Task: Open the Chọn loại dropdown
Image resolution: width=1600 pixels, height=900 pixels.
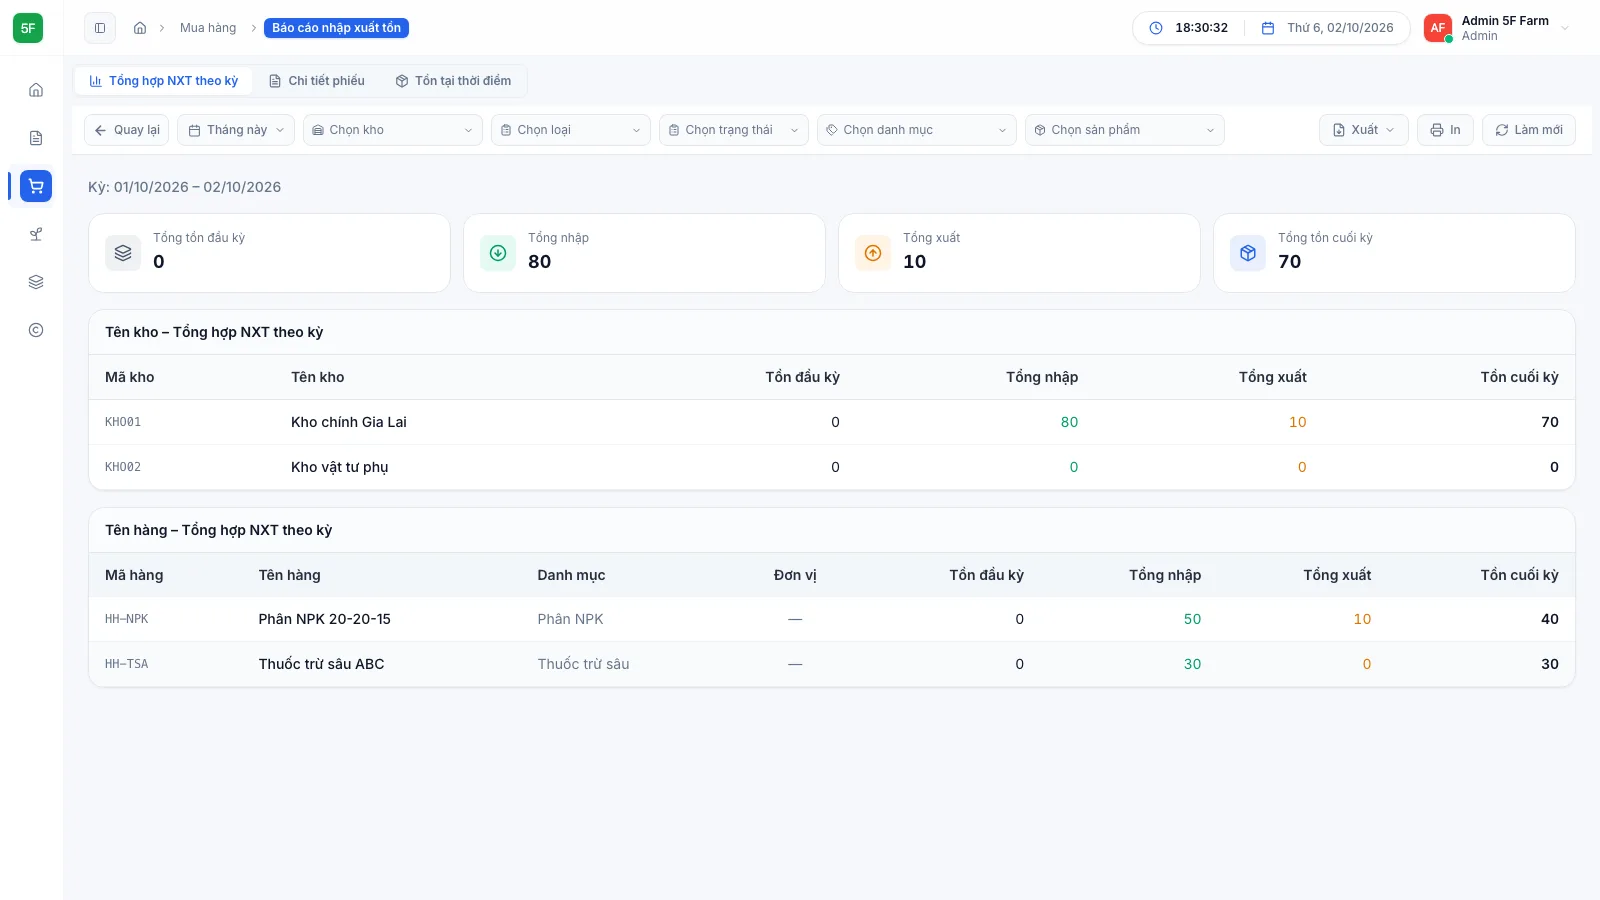Action: [571, 130]
